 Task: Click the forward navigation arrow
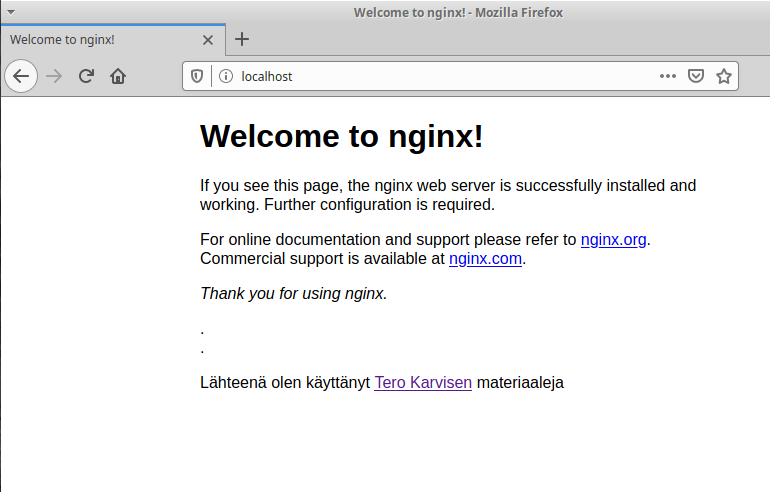54,76
